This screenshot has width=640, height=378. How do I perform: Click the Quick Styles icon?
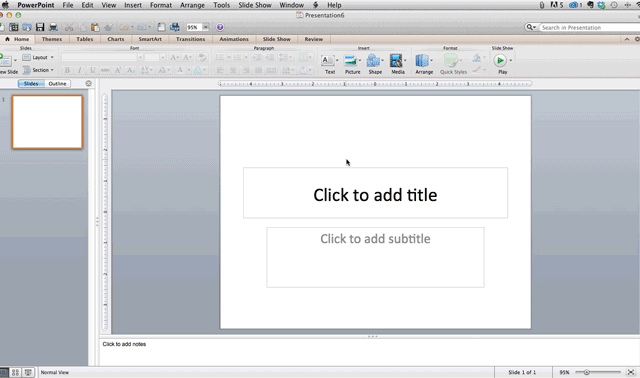pyautogui.click(x=451, y=61)
